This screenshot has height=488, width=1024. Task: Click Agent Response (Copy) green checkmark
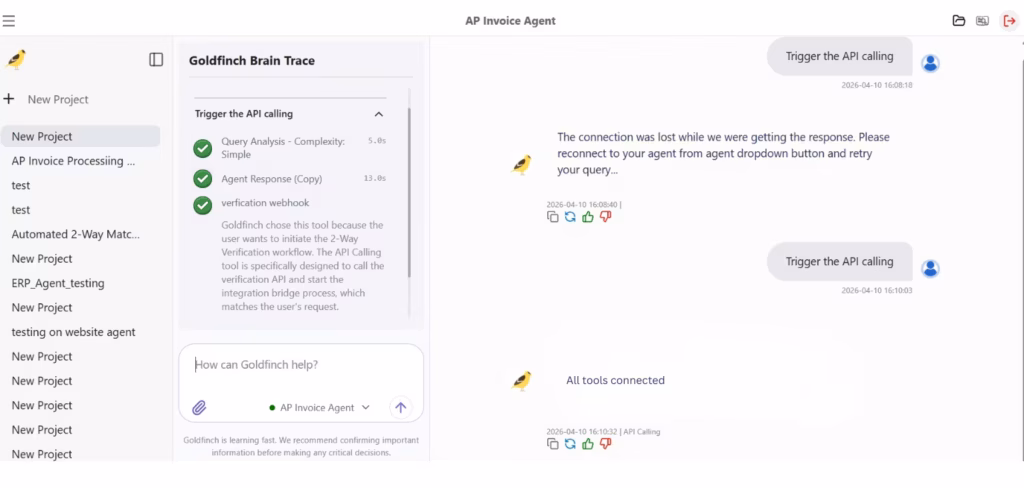point(202,178)
